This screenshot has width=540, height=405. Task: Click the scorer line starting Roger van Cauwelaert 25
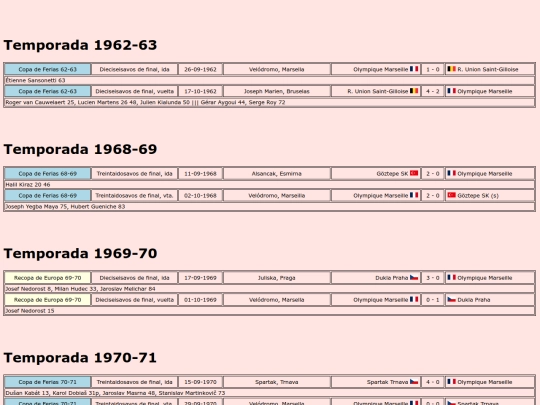click(270, 102)
